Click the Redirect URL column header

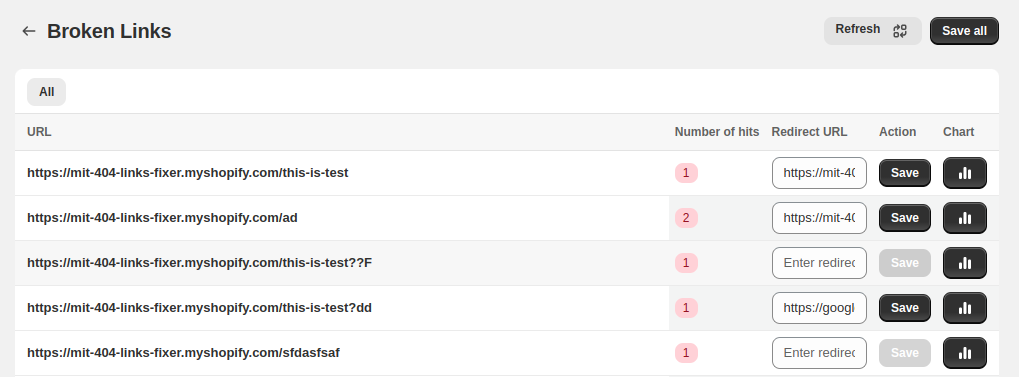809,132
